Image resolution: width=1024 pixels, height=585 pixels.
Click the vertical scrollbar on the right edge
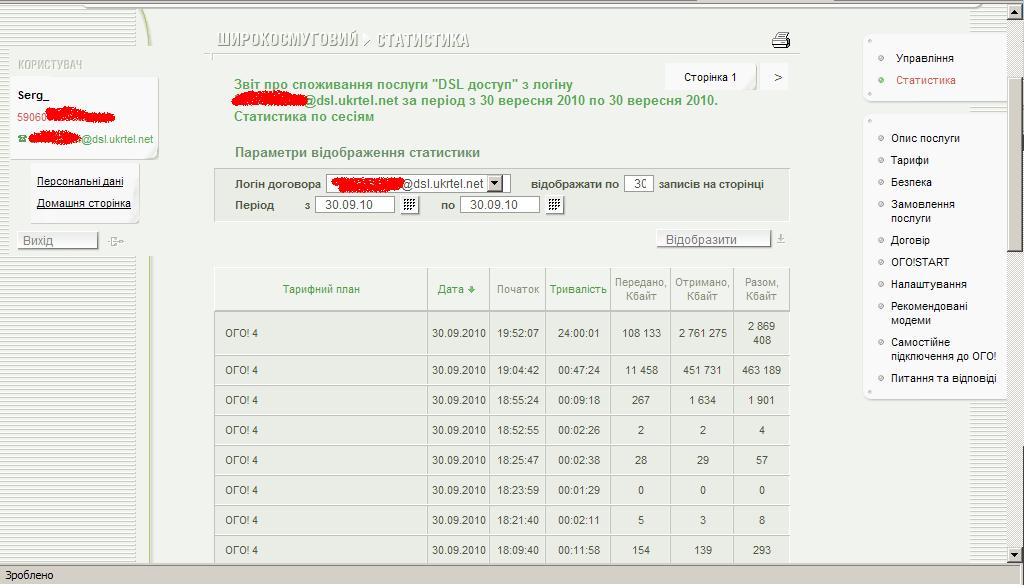point(1015,160)
